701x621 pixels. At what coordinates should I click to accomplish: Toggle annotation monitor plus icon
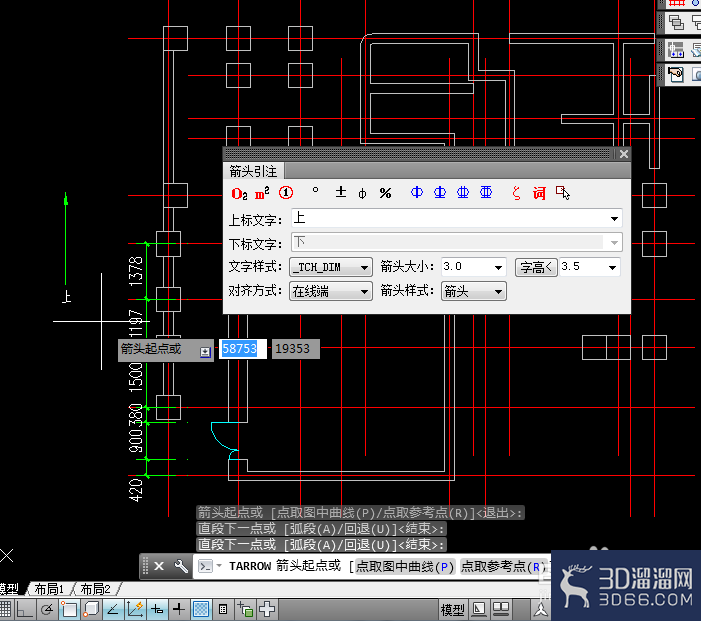pos(267,609)
